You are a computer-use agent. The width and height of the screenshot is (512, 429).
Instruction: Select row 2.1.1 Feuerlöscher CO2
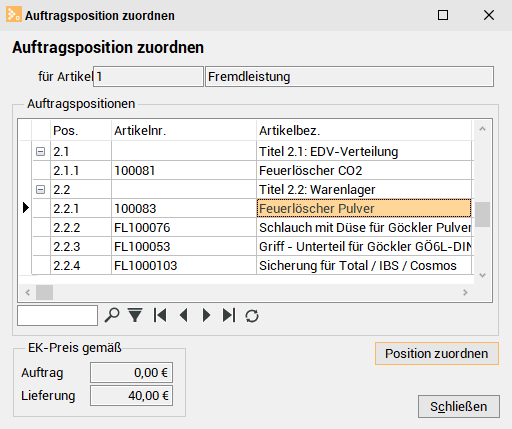click(x=252, y=171)
